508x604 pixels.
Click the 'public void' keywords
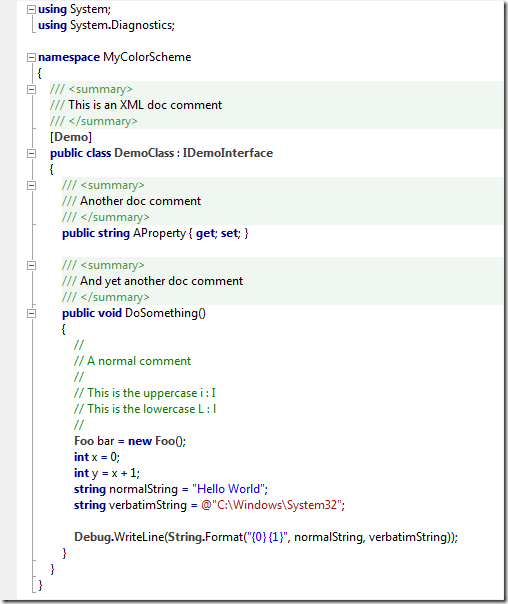[x=92, y=313]
